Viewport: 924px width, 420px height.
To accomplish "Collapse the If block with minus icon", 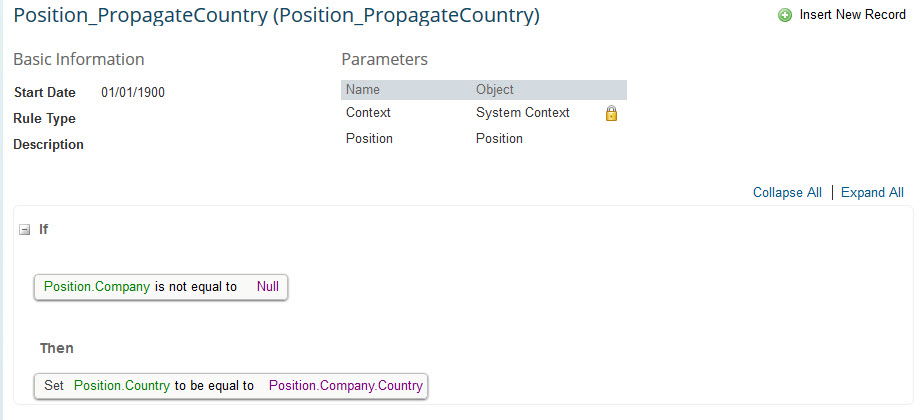I will pos(24,230).
